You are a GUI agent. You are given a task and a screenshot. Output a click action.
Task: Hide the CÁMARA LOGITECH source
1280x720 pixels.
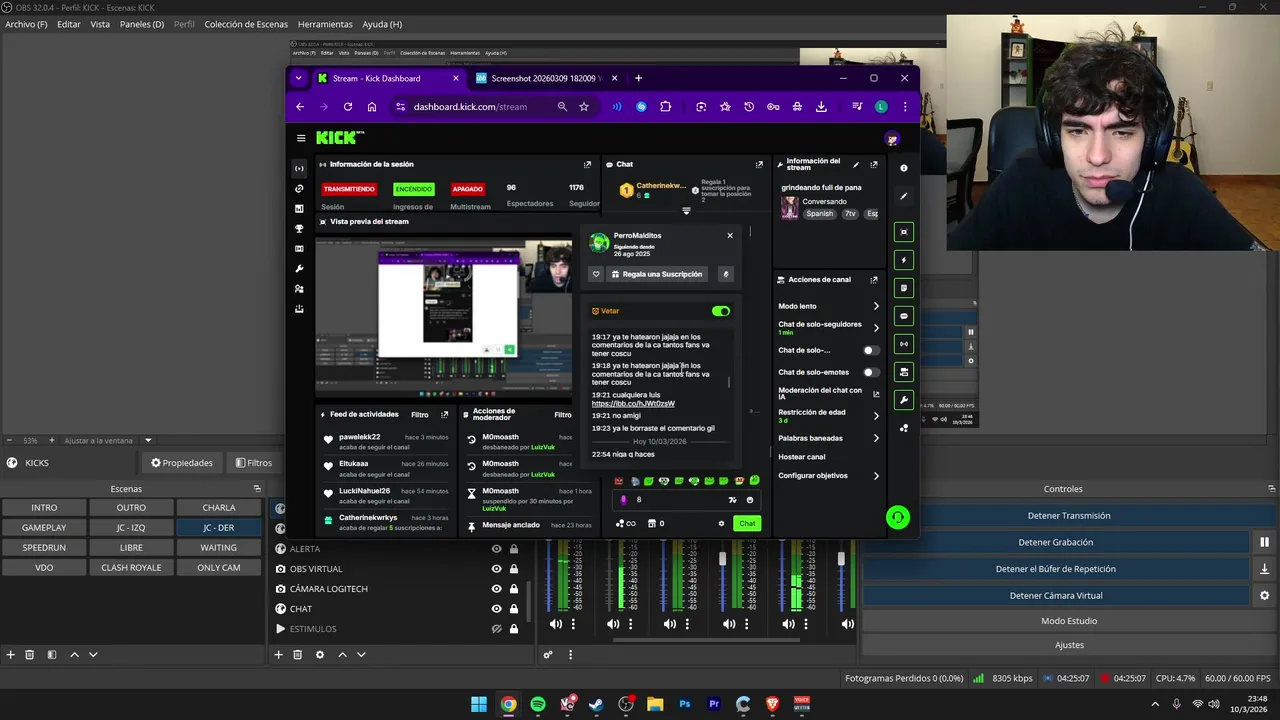click(x=496, y=589)
